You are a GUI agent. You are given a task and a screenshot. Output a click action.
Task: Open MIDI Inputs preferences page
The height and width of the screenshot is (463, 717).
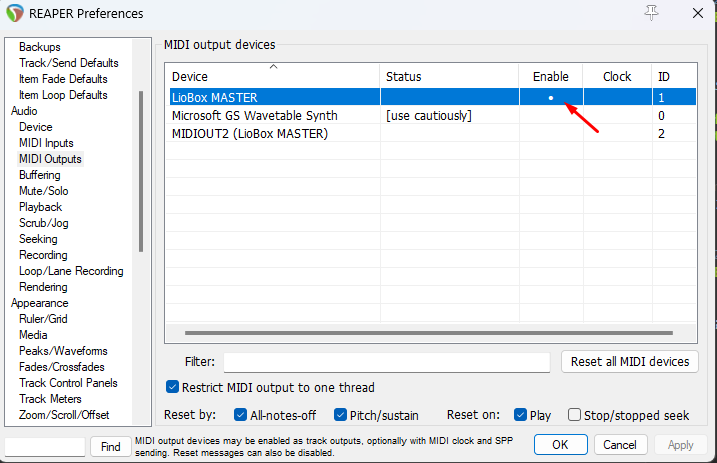[46, 143]
